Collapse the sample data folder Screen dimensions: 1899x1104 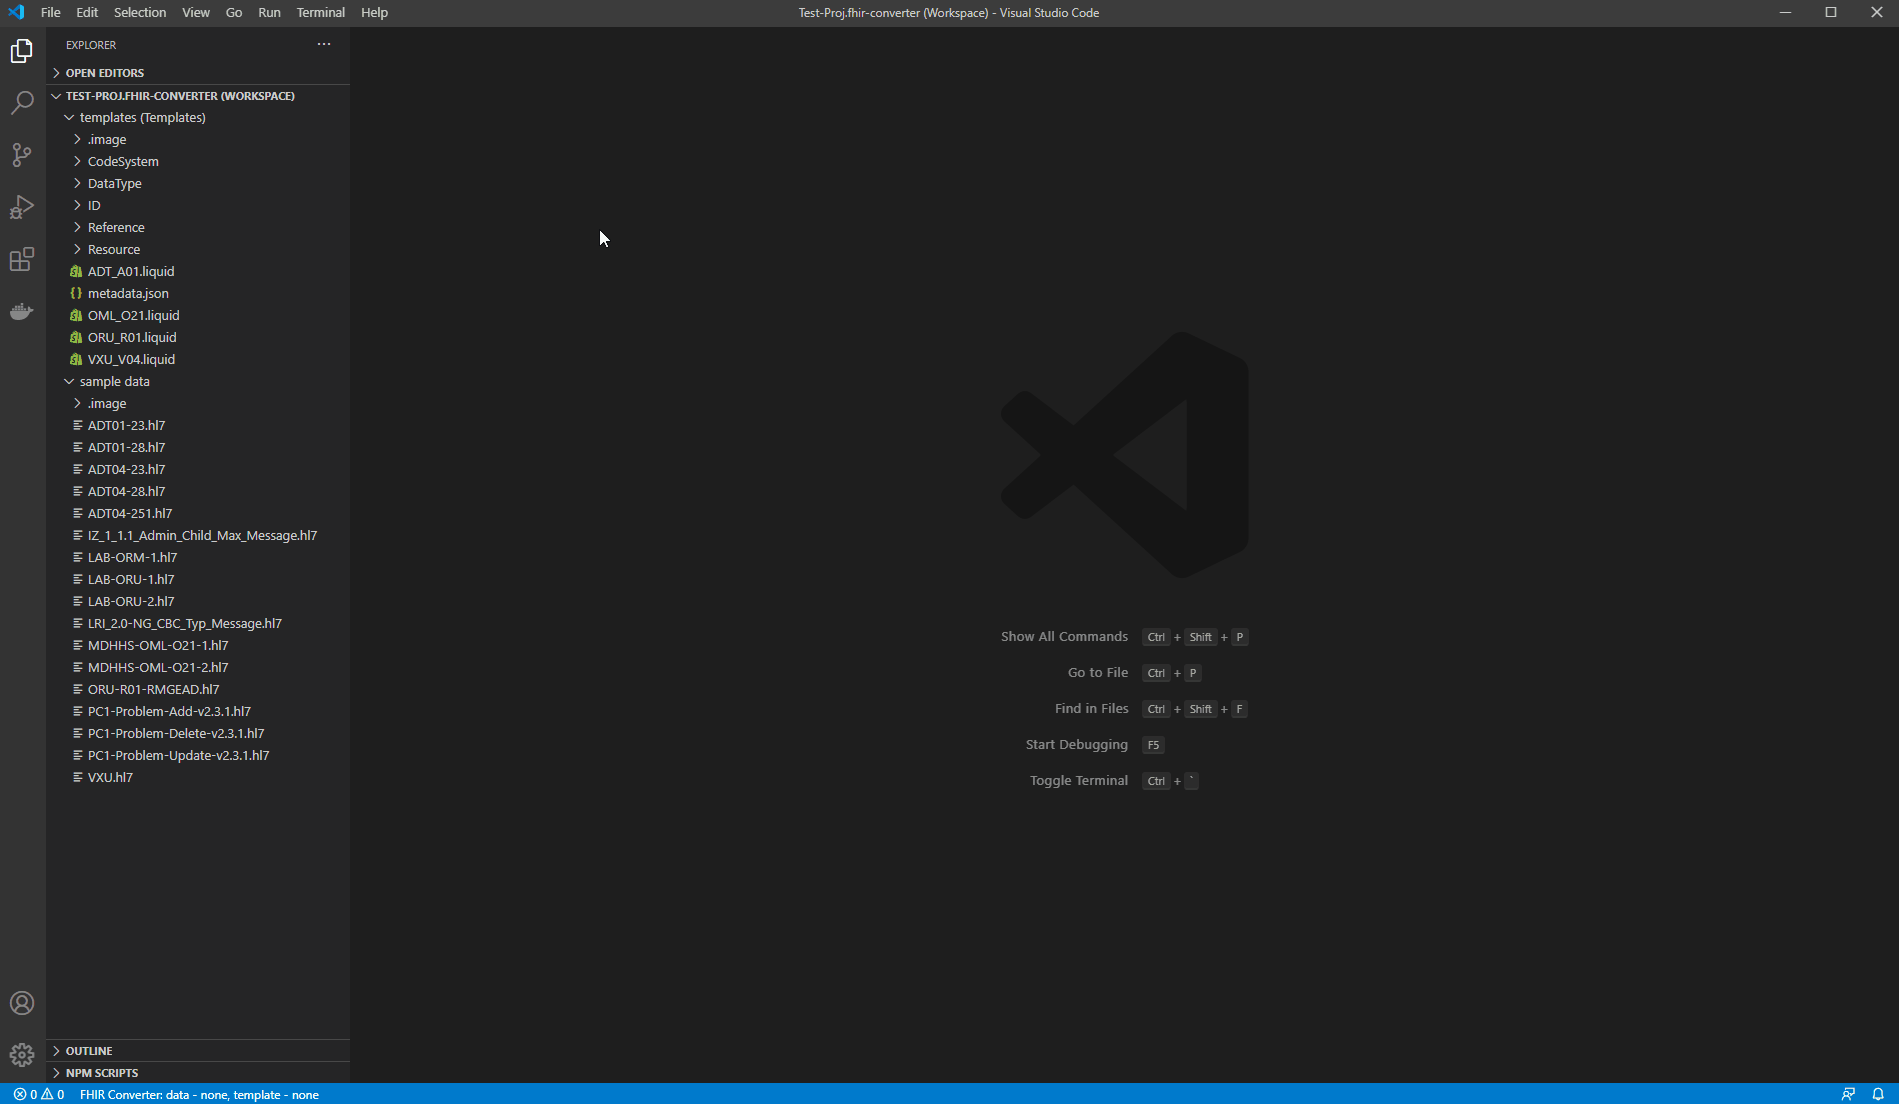pos(198,381)
